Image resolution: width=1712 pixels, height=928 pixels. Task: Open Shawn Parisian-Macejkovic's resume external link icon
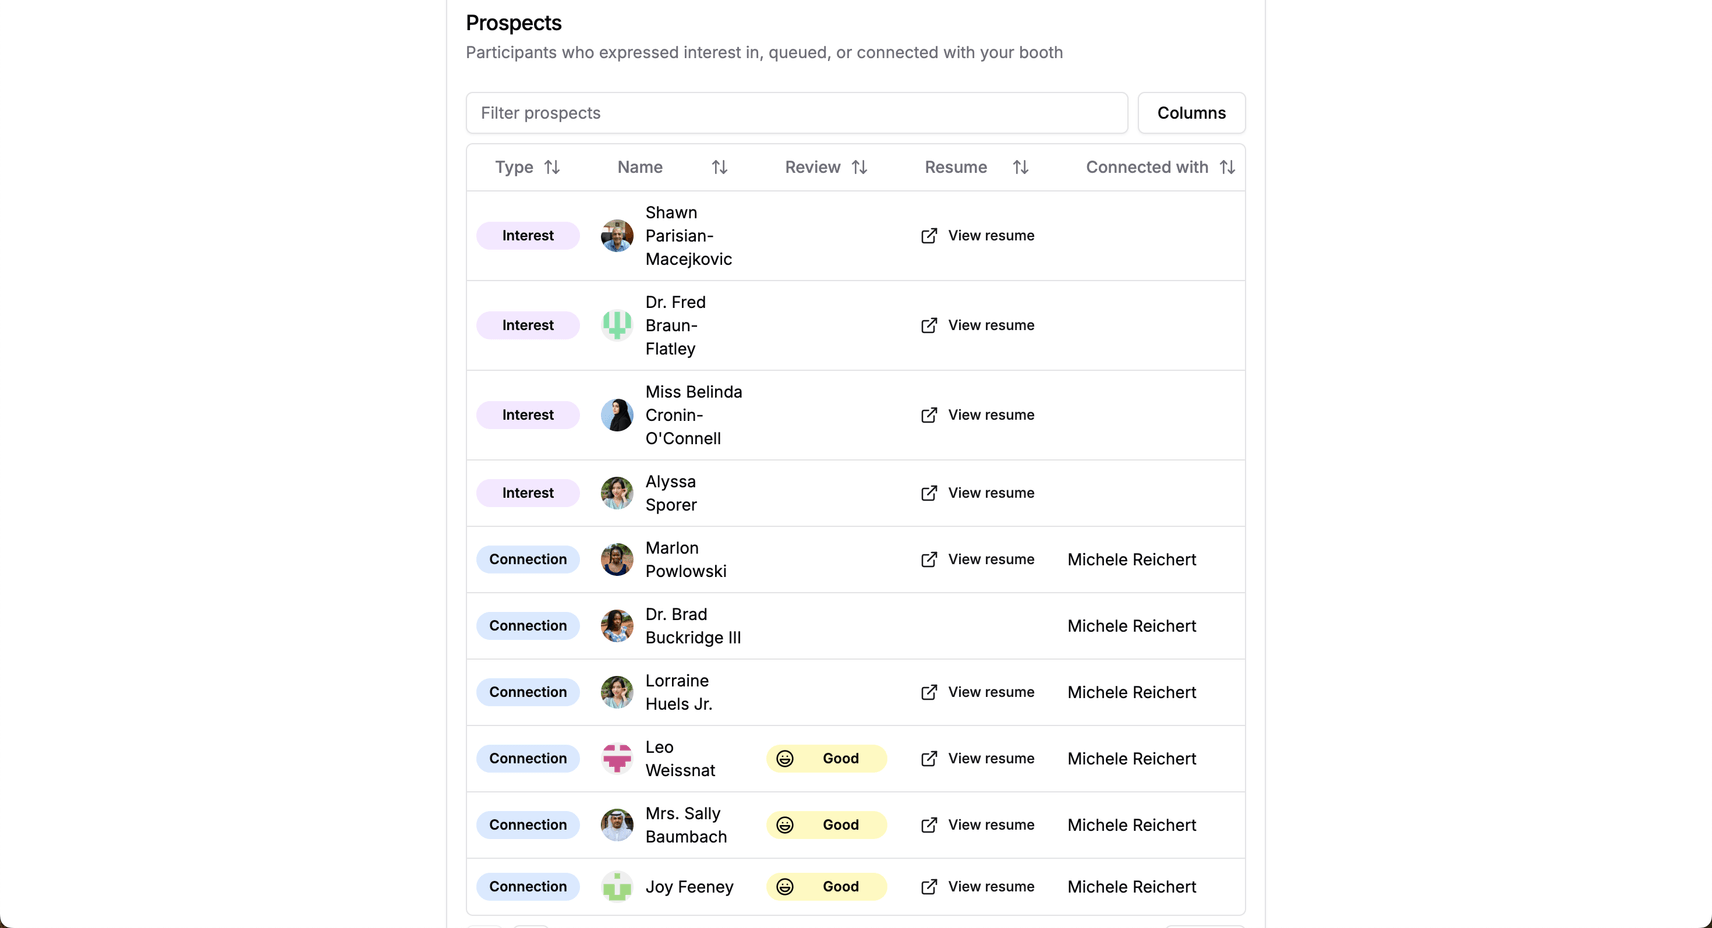click(x=929, y=236)
